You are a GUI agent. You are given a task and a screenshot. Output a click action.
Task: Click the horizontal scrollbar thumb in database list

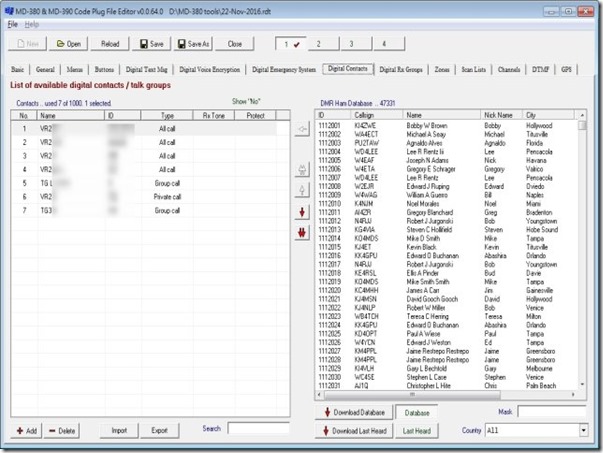(x=412, y=395)
